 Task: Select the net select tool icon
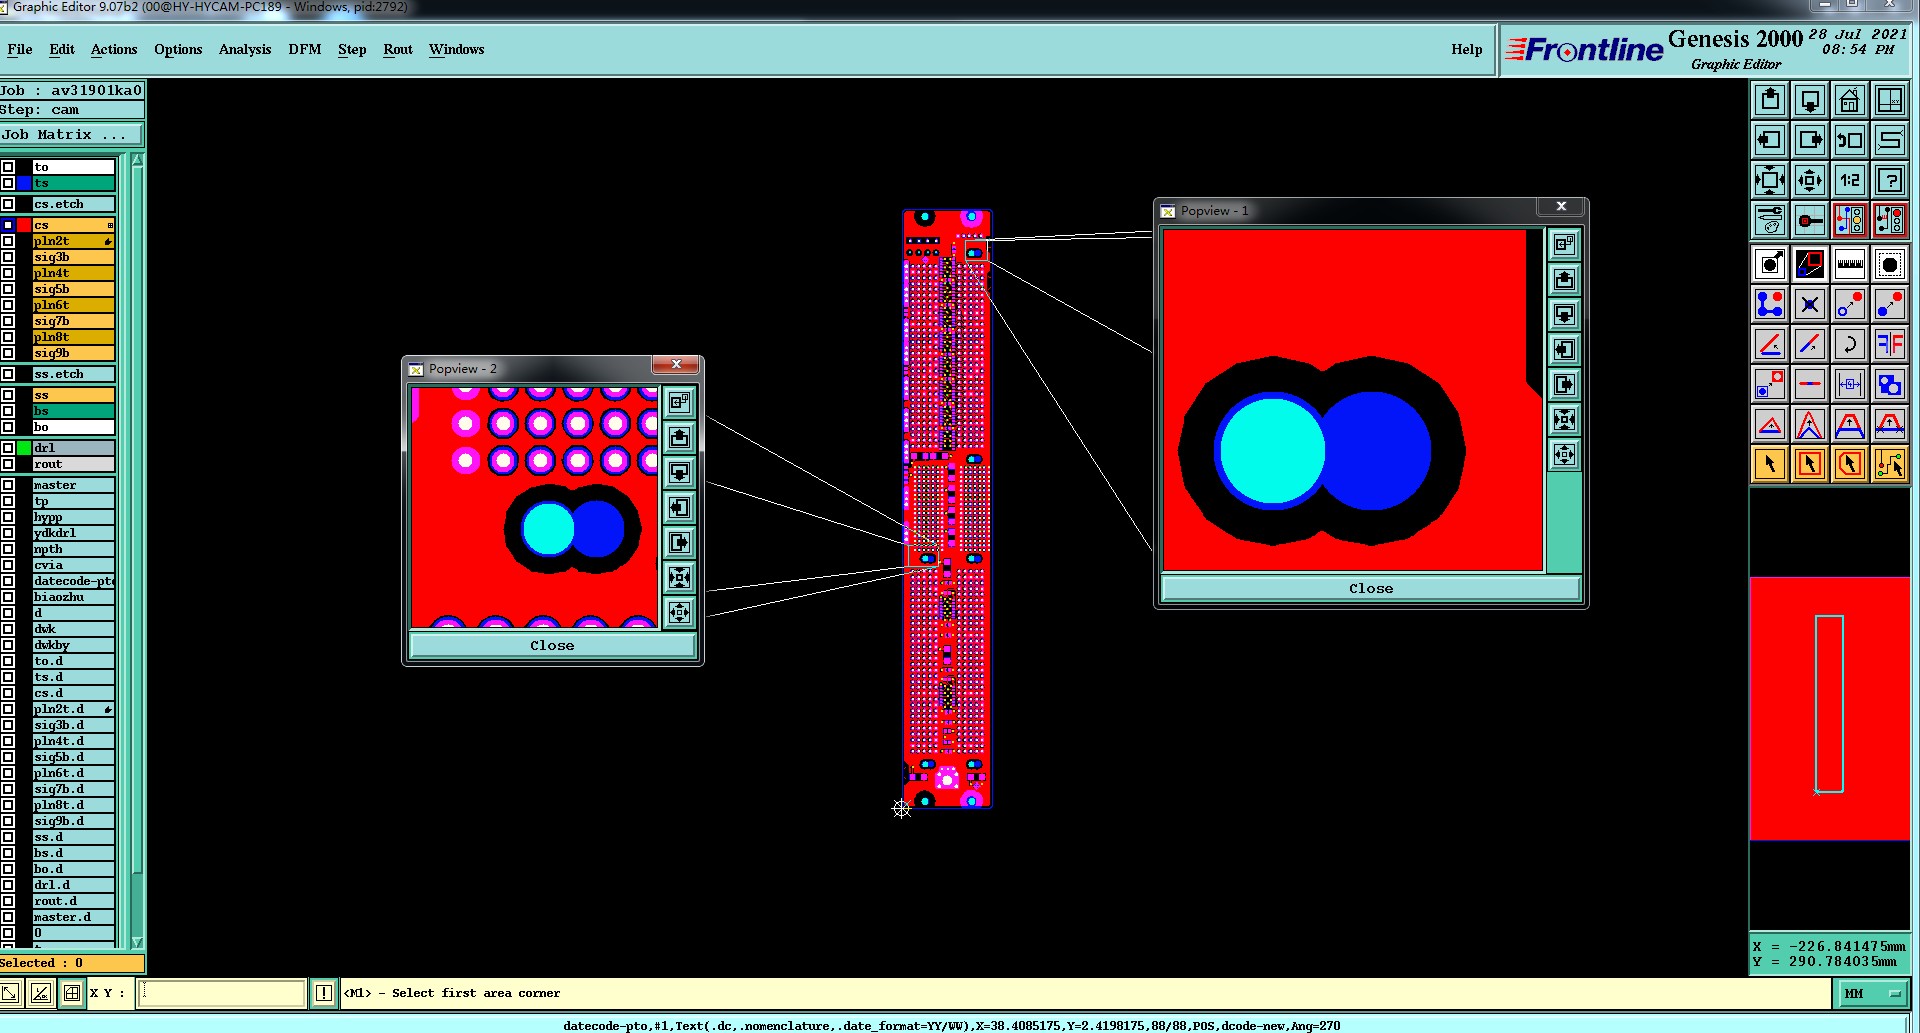(x=1890, y=464)
